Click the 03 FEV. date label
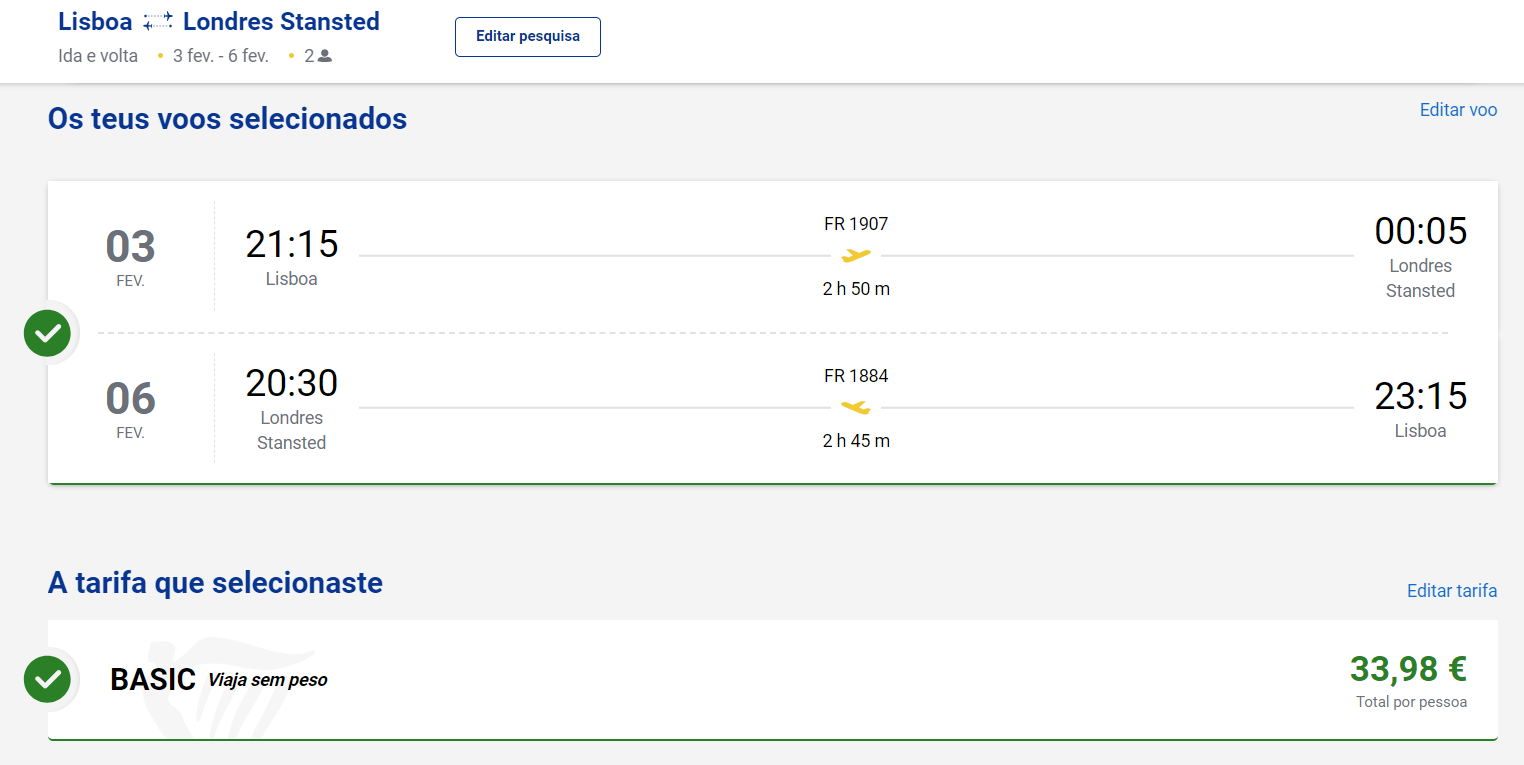Image resolution: width=1524 pixels, height=765 pixels. click(131, 257)
